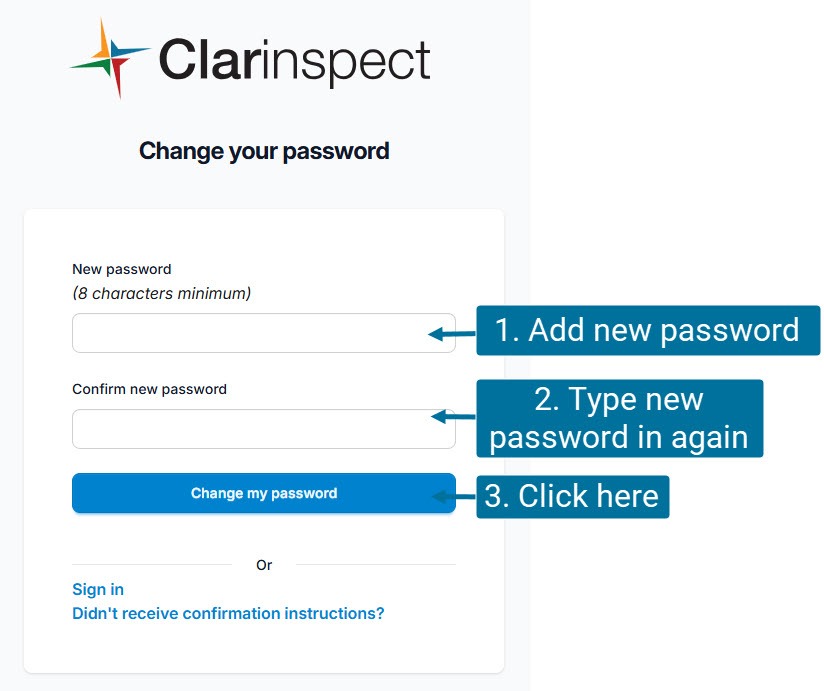The width and height of the screenshot is (824, 691).
Task: Click the Clarinspect wordmark text
Action: pyautogui.click(x=294, y=61)
